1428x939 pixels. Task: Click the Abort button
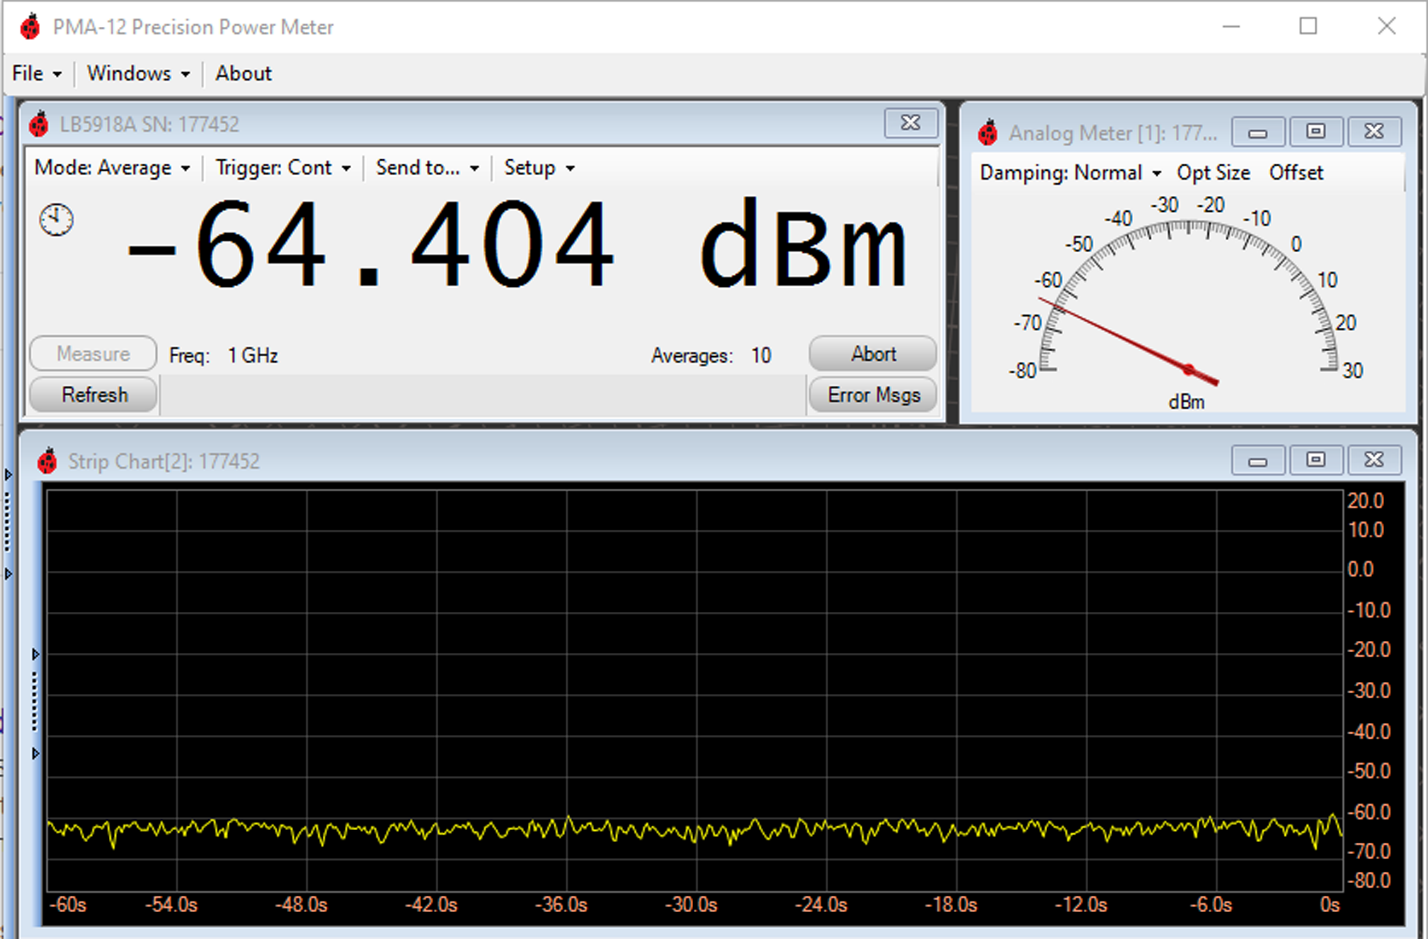[873, 354]
